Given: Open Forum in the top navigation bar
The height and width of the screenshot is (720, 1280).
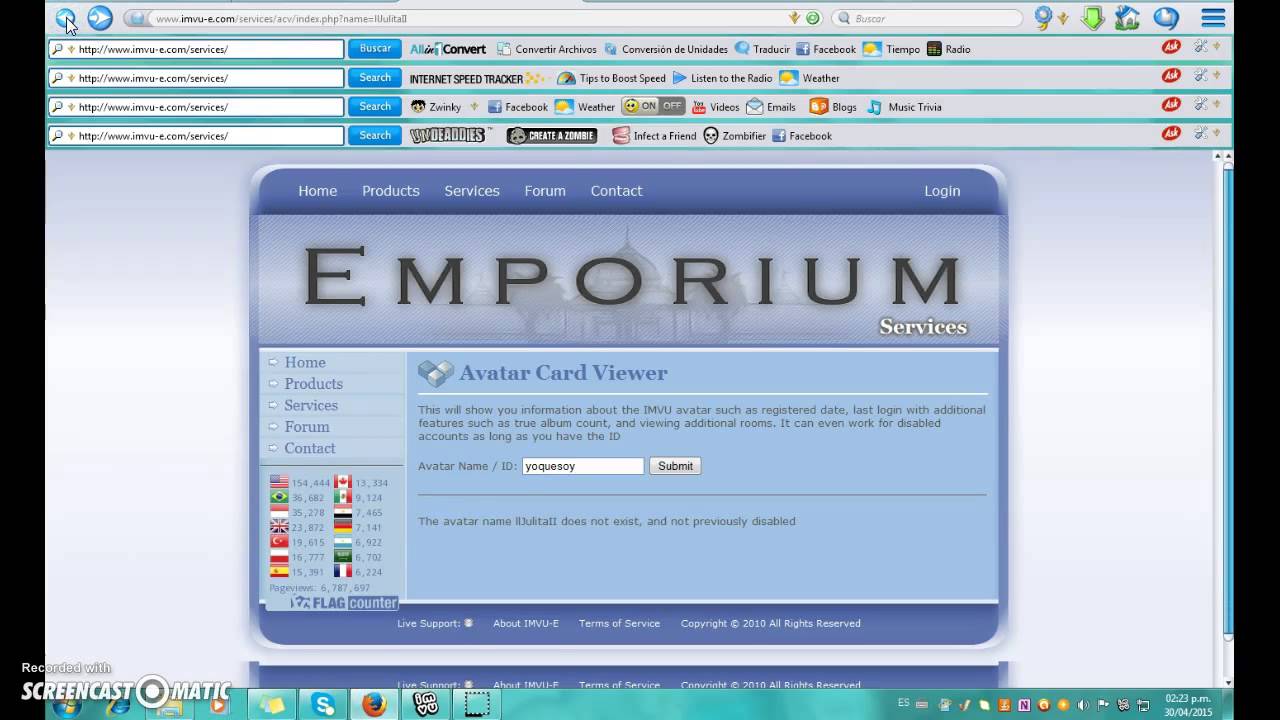Looking at the screenshot, I should [x=545, y=191].
